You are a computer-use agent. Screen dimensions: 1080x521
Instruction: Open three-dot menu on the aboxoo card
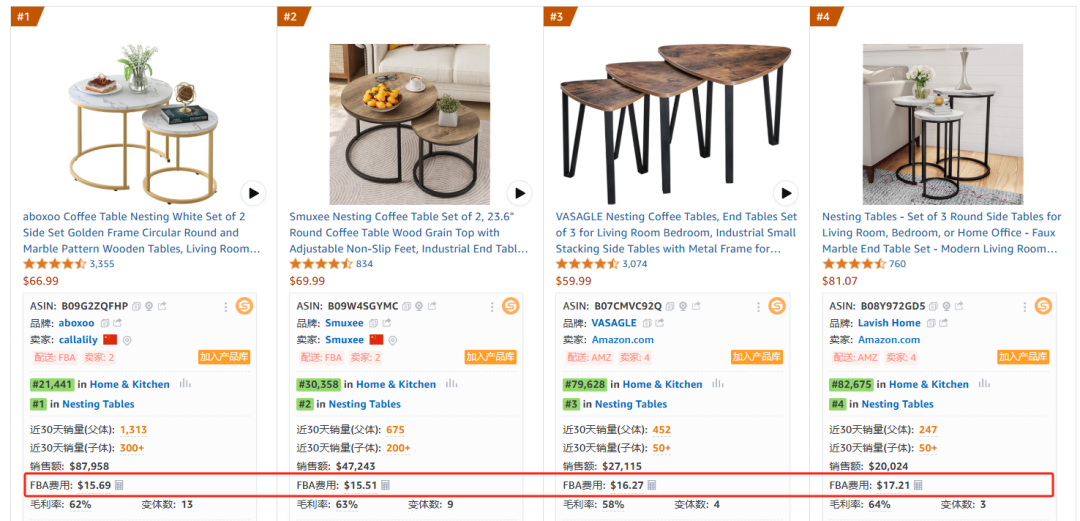226,306
